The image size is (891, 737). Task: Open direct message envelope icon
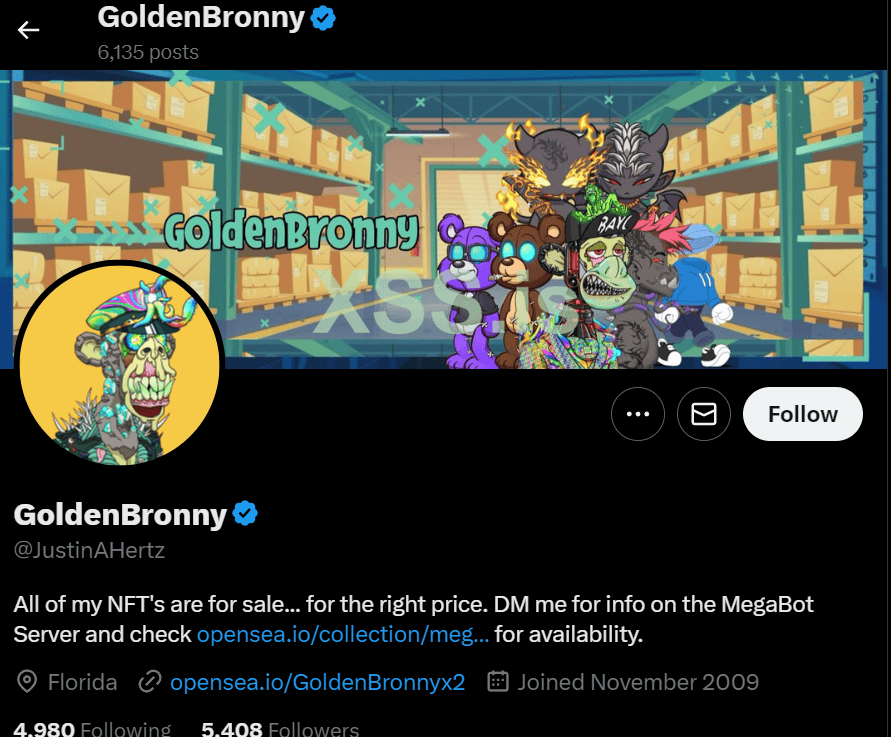tap(703, 414)
